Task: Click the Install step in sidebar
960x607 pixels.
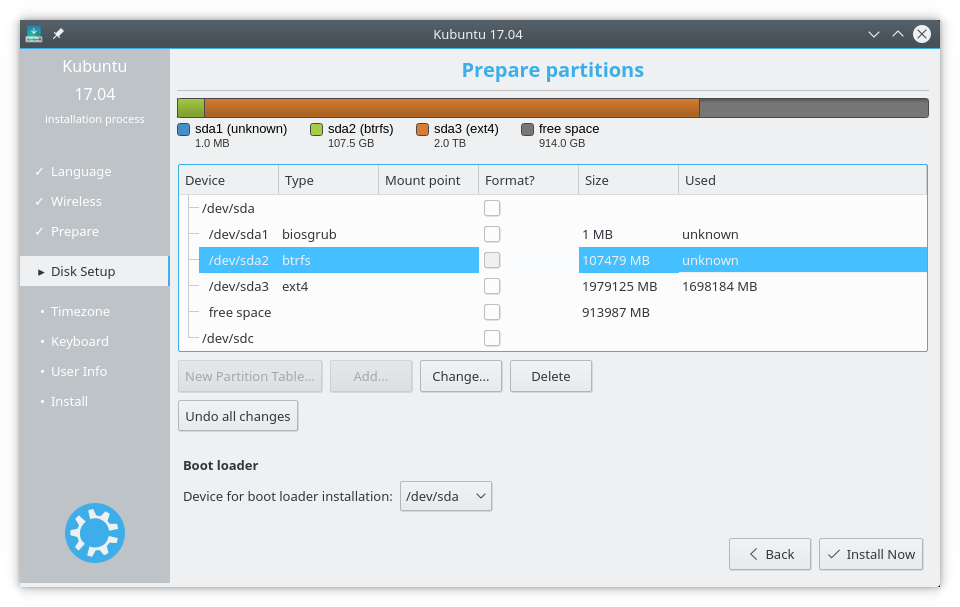Action: (x=69, y=401)
